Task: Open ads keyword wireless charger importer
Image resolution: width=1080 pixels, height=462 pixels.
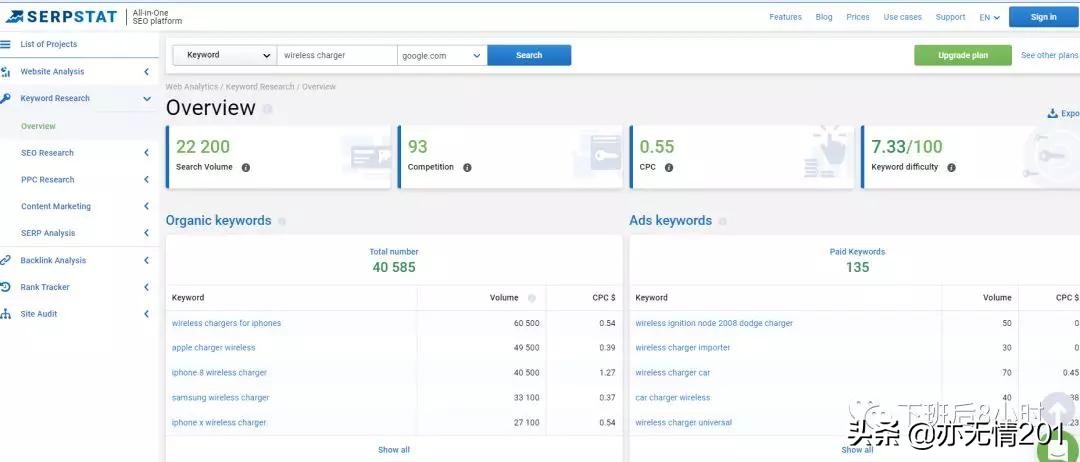Action: click(x=683, y=348)
